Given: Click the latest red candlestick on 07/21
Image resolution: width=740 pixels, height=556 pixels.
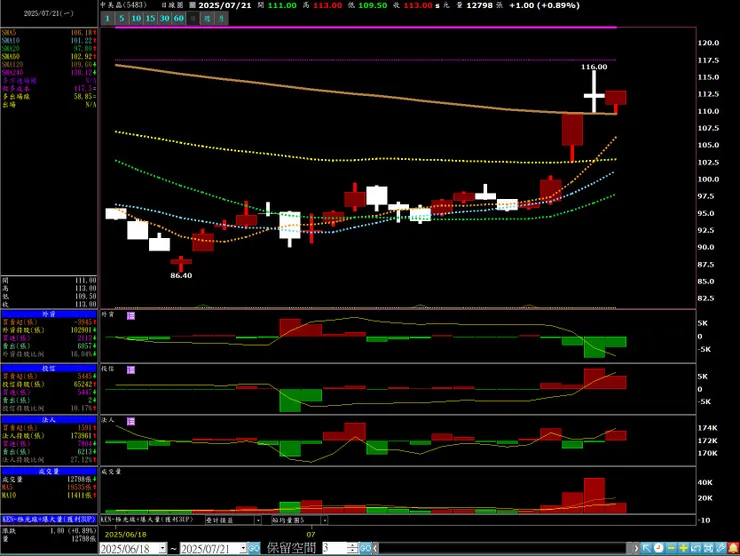Looking at the screenshot, I should [x=615, y=101].
